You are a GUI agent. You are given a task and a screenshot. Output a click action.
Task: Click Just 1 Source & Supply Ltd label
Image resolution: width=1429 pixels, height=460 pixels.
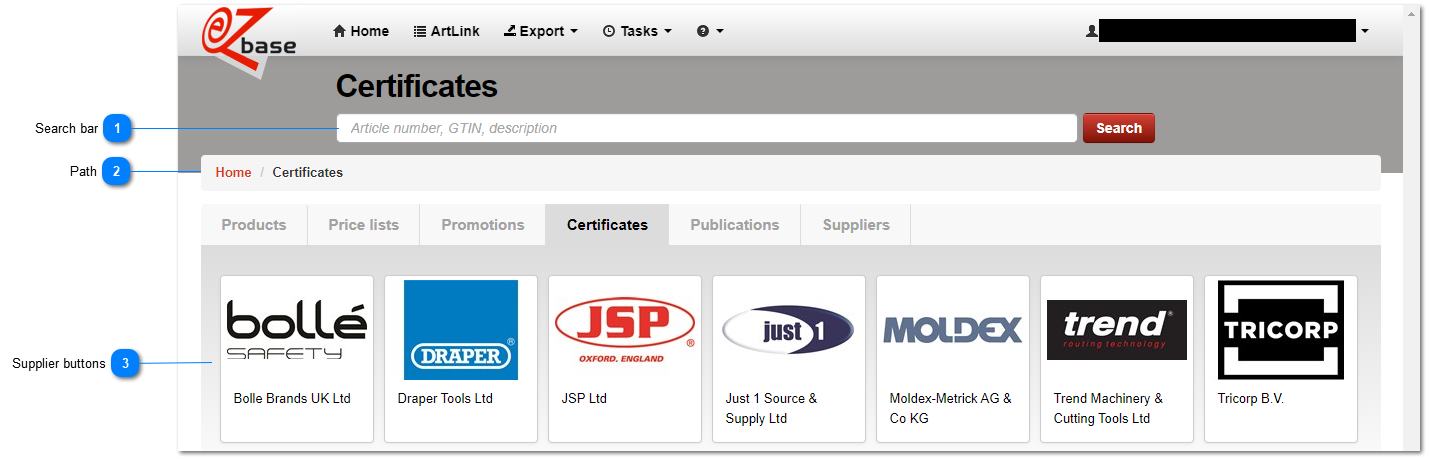click(x=771, y=408)
